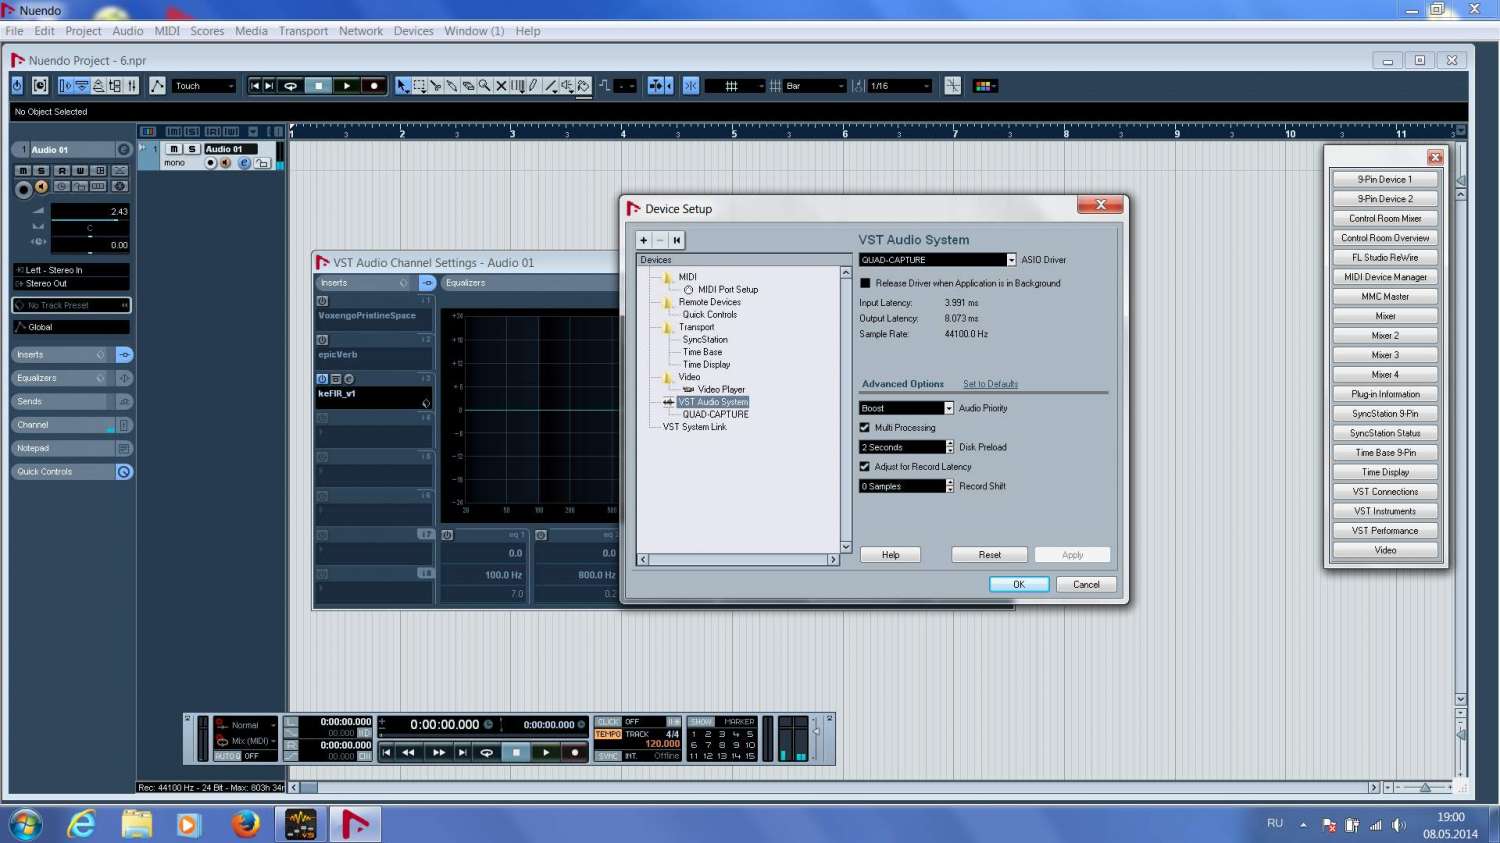Uncheck Multi Processing option
1500x843 pixels.
click(865, 428)
